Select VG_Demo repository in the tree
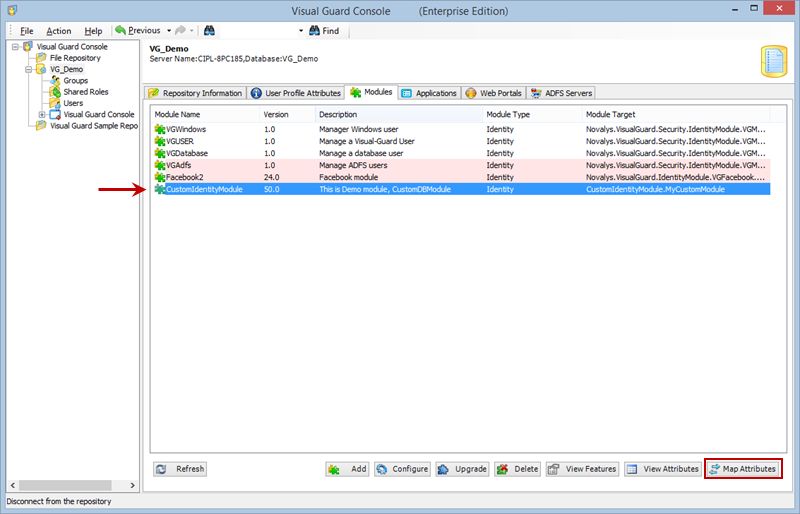800x514 pixels. coord(66,69)
